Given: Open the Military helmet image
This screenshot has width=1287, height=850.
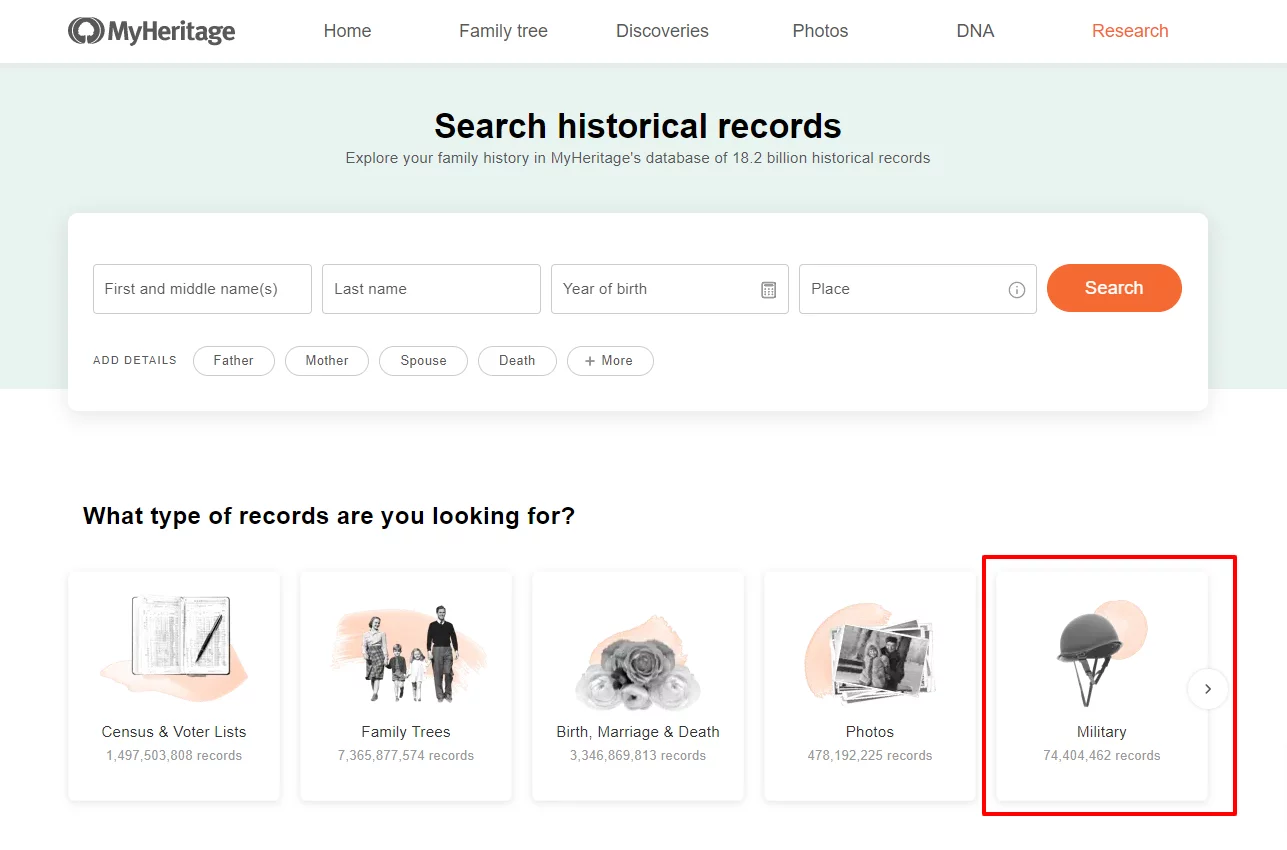Looking at the screenshot, I should (1100, 652).
